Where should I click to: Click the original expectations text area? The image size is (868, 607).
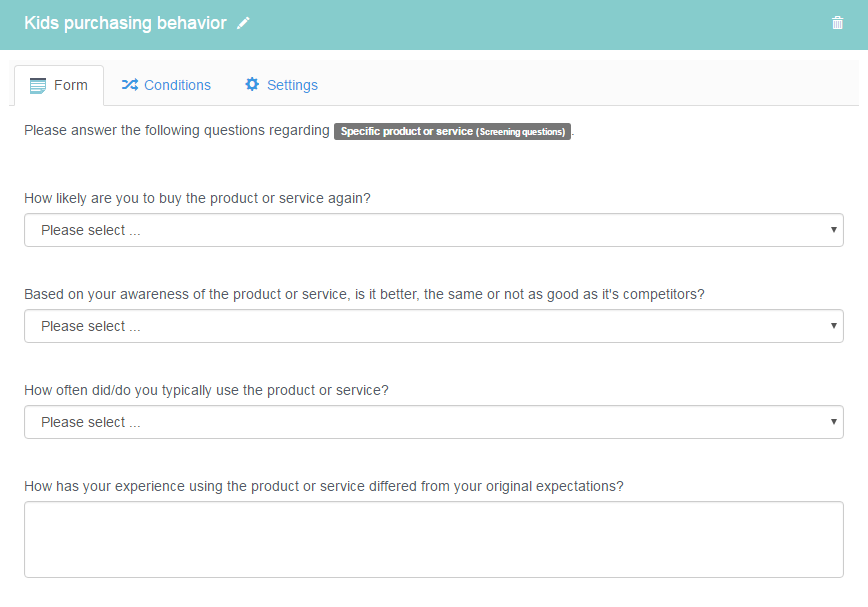[x=433, y=539]
